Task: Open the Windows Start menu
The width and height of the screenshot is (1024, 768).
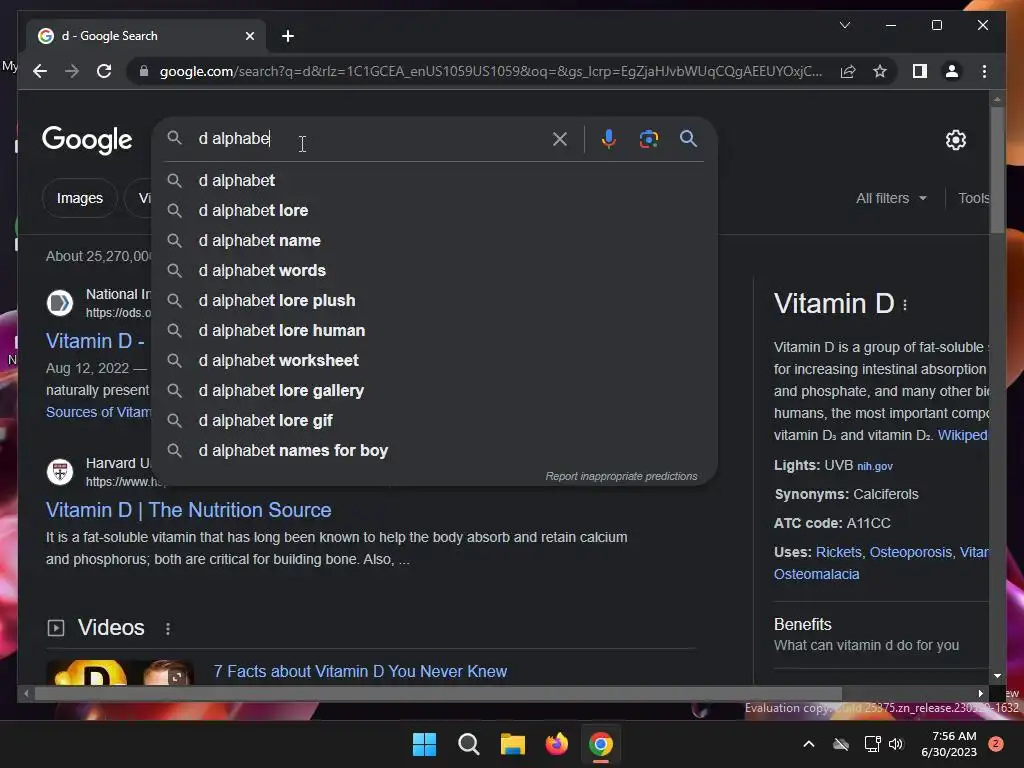Action: (424, 744)
